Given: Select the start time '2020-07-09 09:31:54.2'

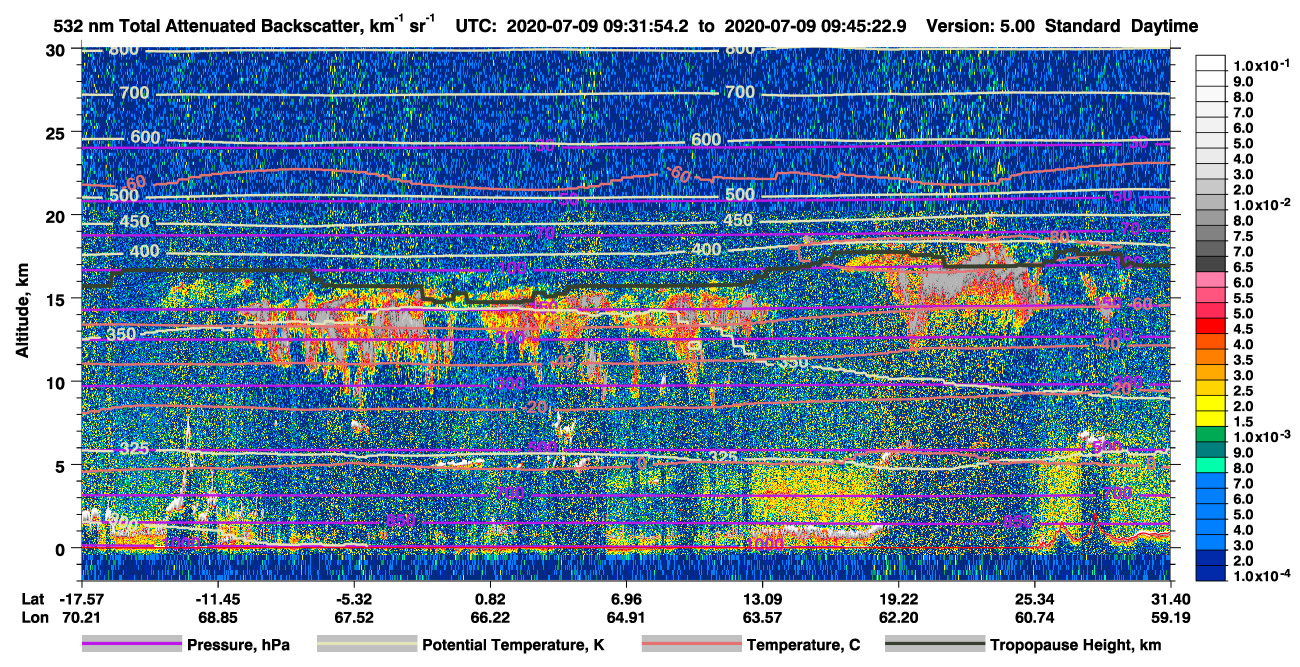Looking at the screenshot, I should (600, 26).
